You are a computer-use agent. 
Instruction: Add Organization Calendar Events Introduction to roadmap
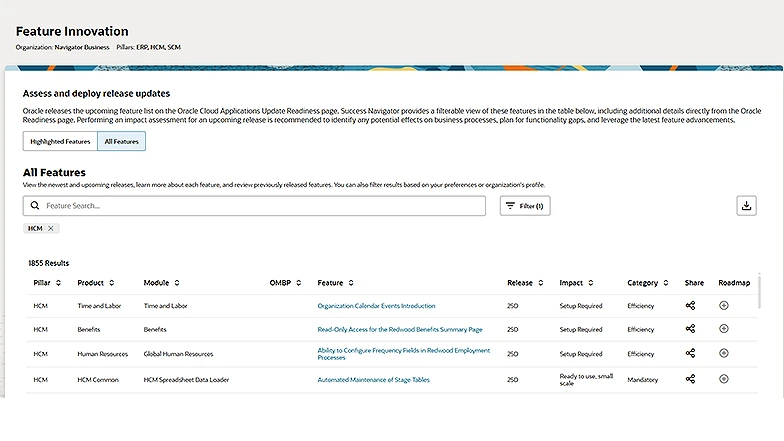(724, 305)
